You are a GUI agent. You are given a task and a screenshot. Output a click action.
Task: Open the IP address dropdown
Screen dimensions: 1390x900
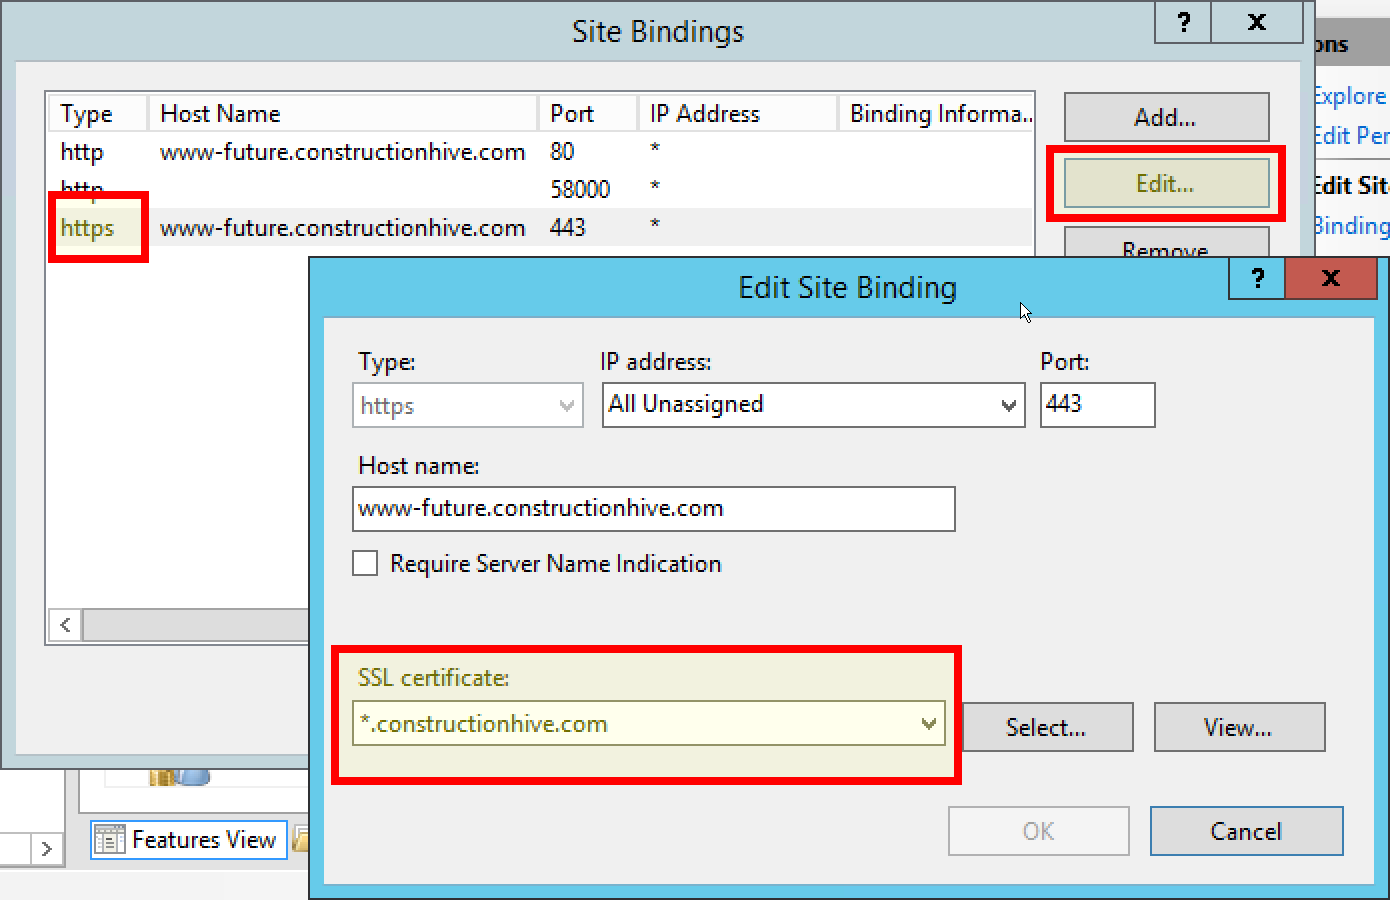(x=1008, y=405)
